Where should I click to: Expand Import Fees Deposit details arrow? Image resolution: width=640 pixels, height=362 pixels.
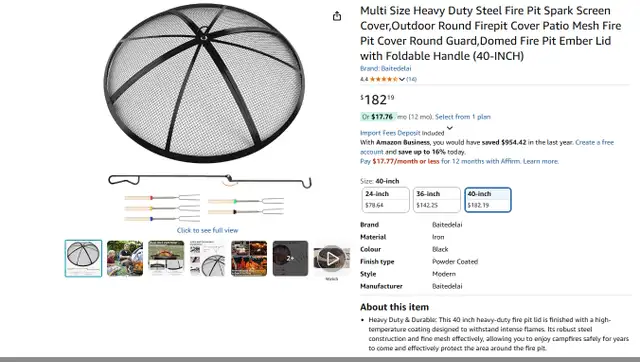click(x=449, y=128)
